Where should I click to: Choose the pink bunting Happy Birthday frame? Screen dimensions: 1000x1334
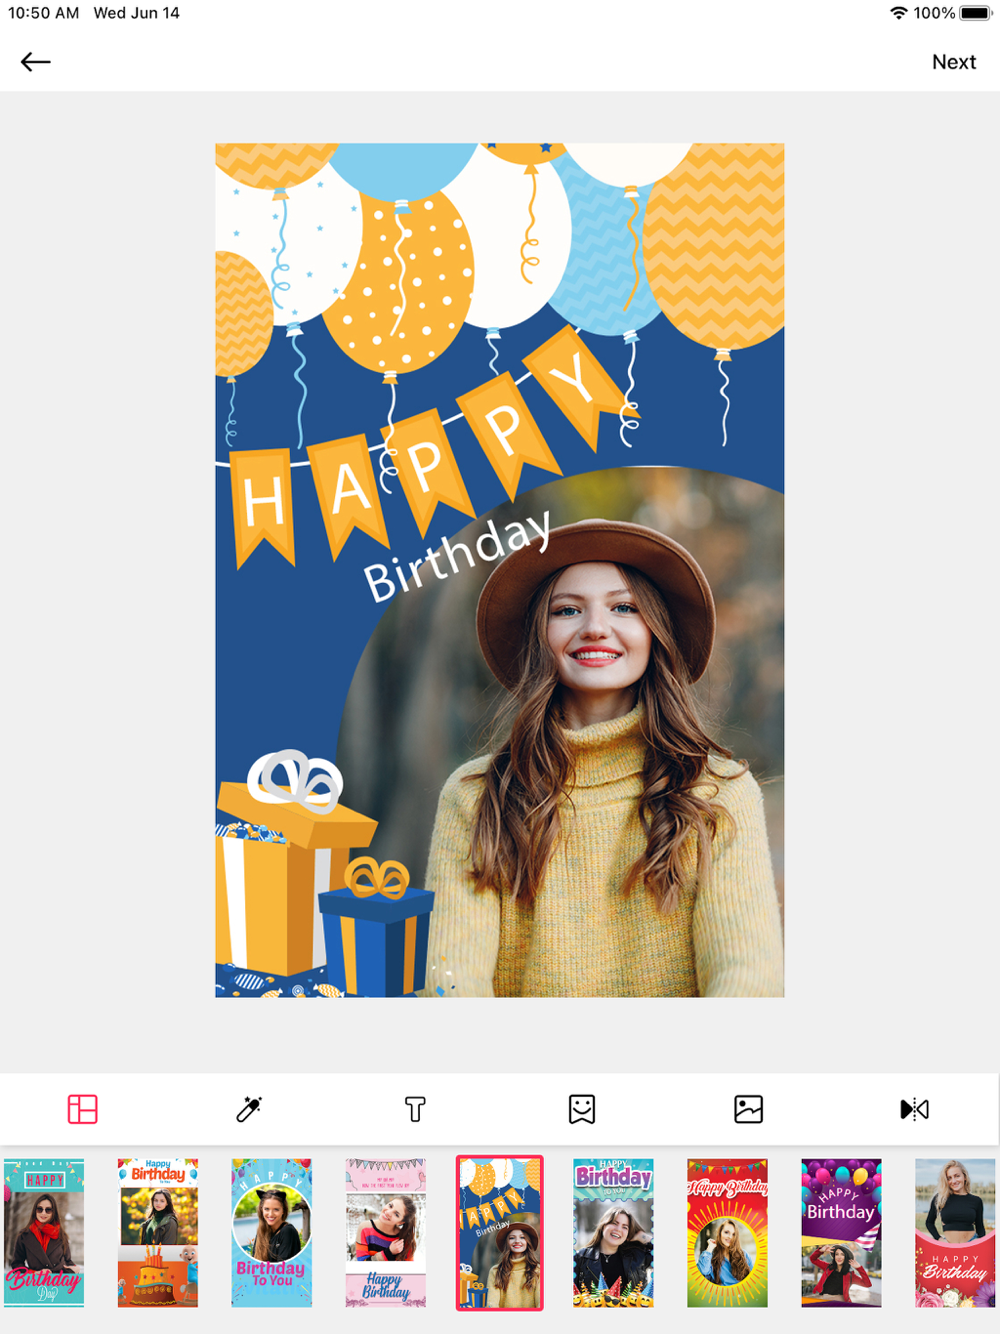pyautogui.click(x=386, y=1233)
